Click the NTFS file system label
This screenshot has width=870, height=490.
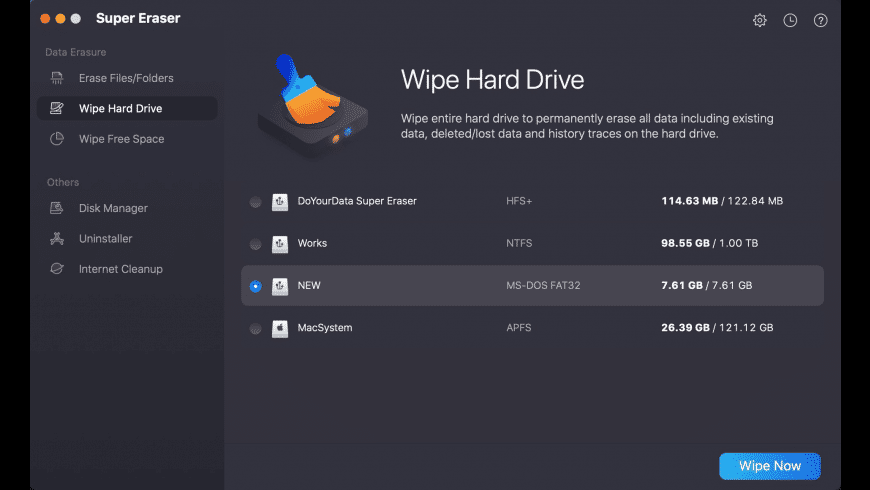tap(519, 243)
